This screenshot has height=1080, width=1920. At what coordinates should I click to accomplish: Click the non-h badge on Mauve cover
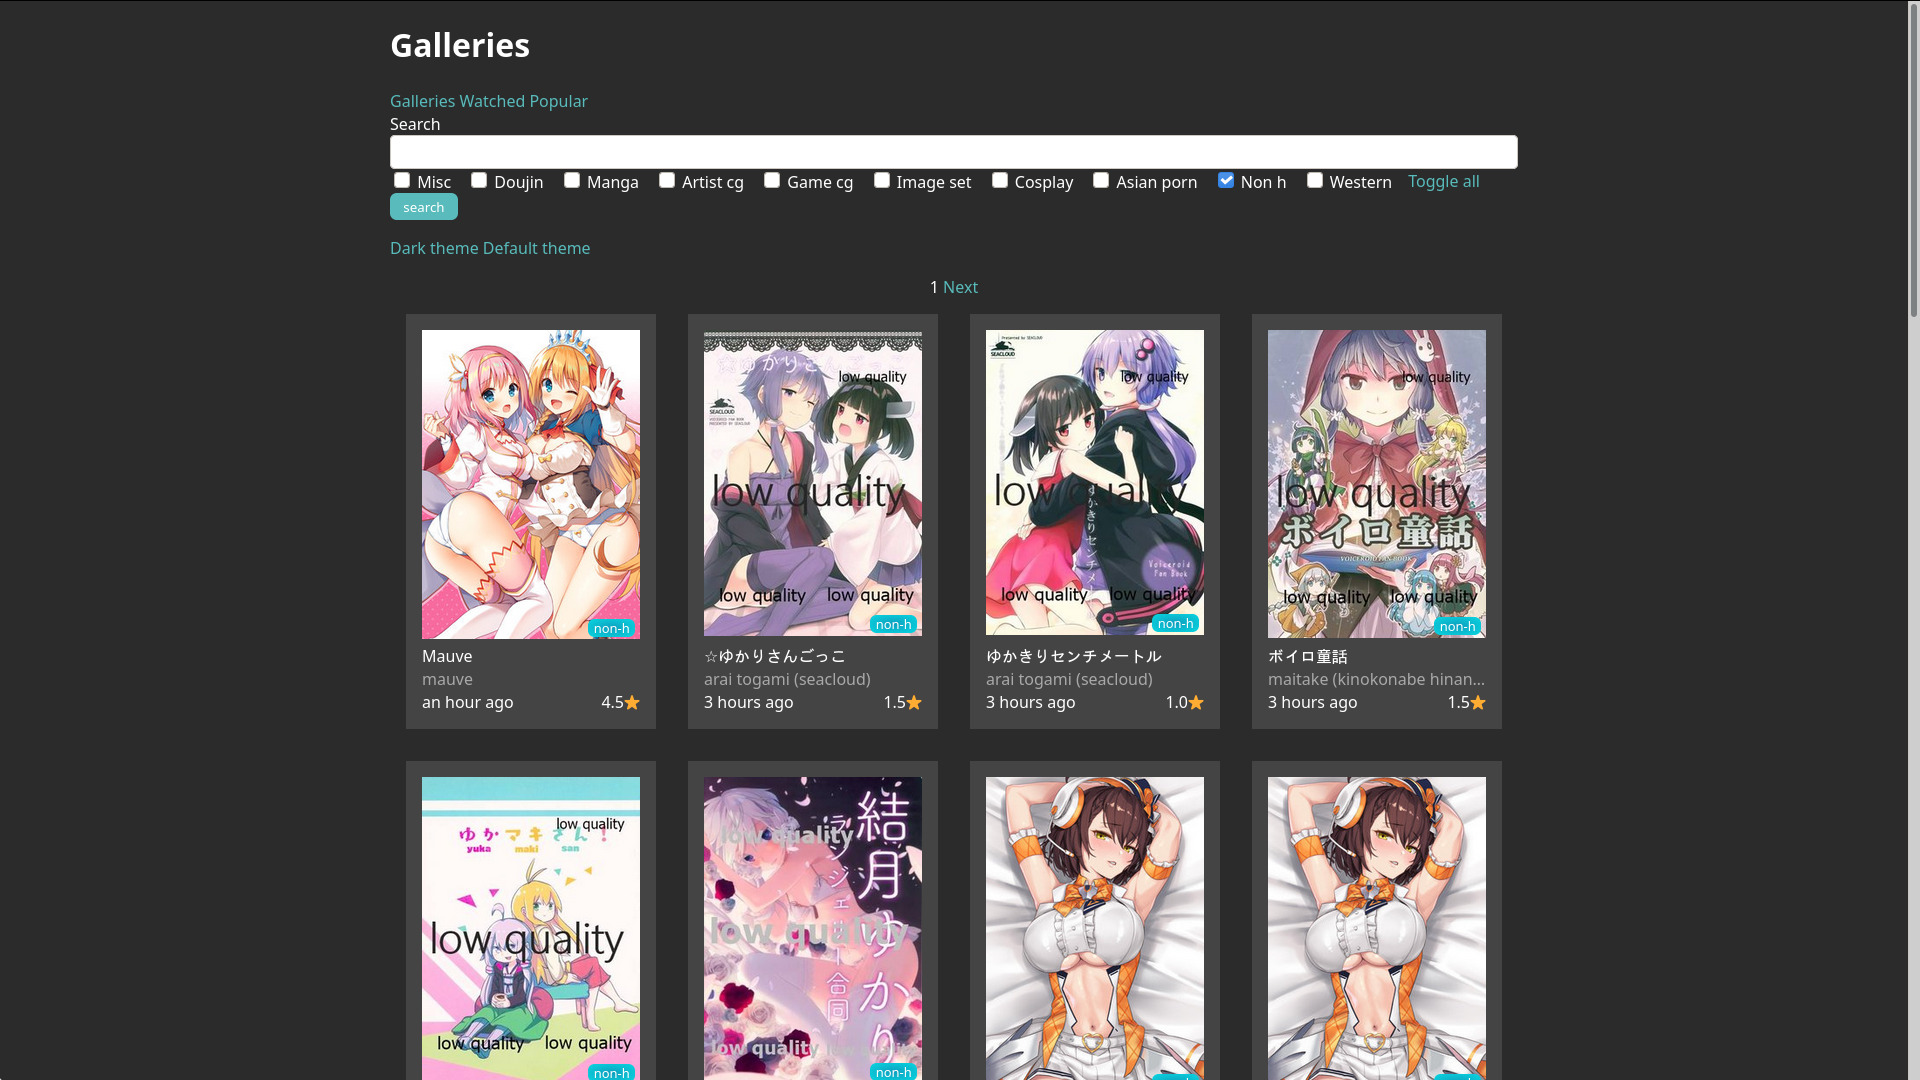pyautogui.click(x=611, y=628)
